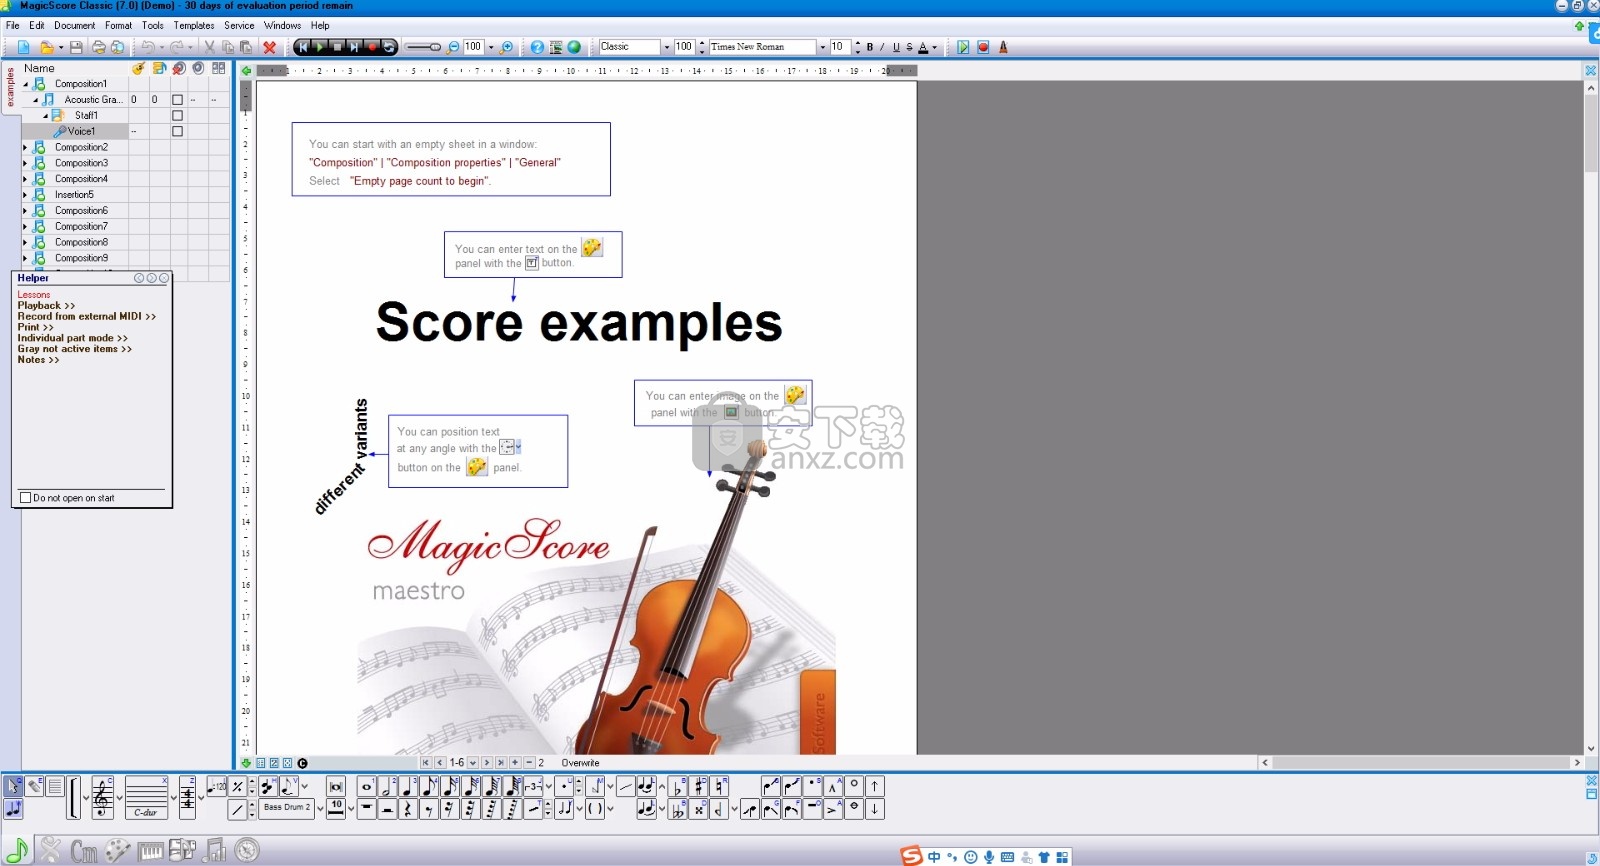Open the zoom percentage dropdown arrow

(491, 47)
